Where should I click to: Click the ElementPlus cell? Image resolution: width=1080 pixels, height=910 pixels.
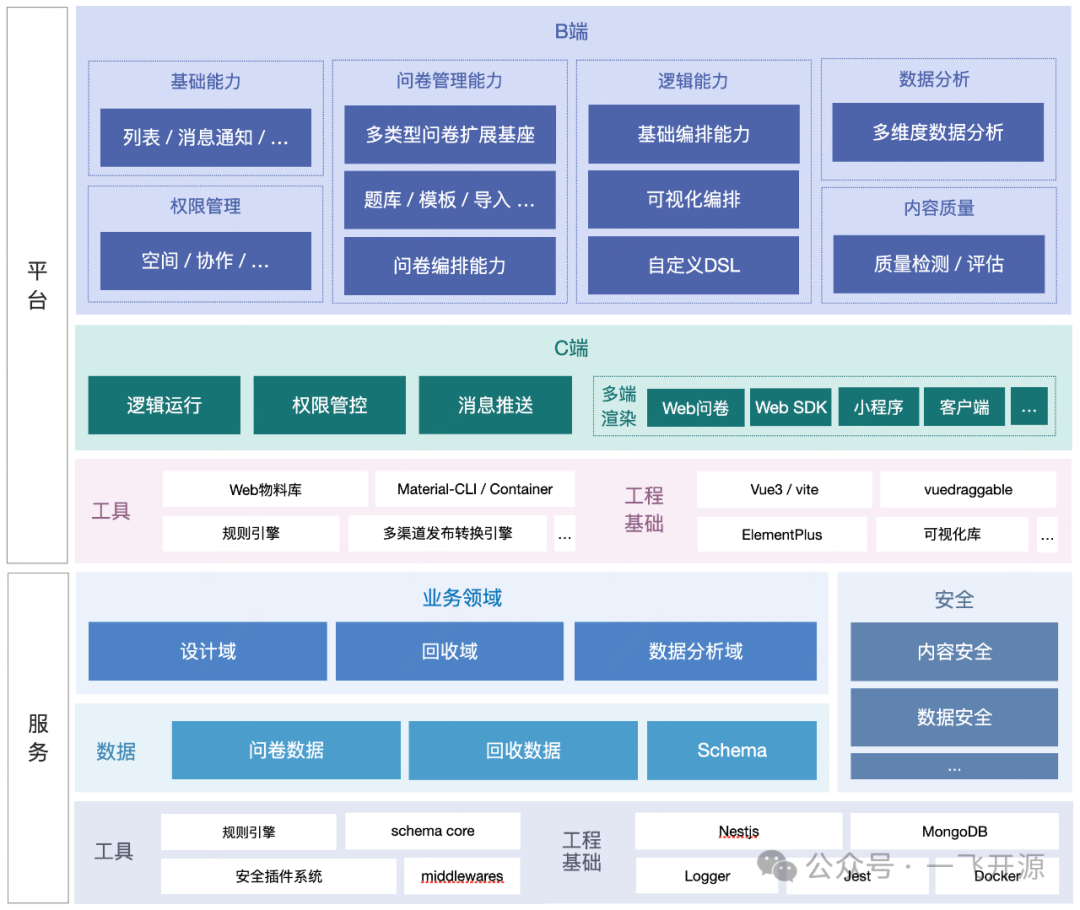pyautogui.click(x=782, y=535)
